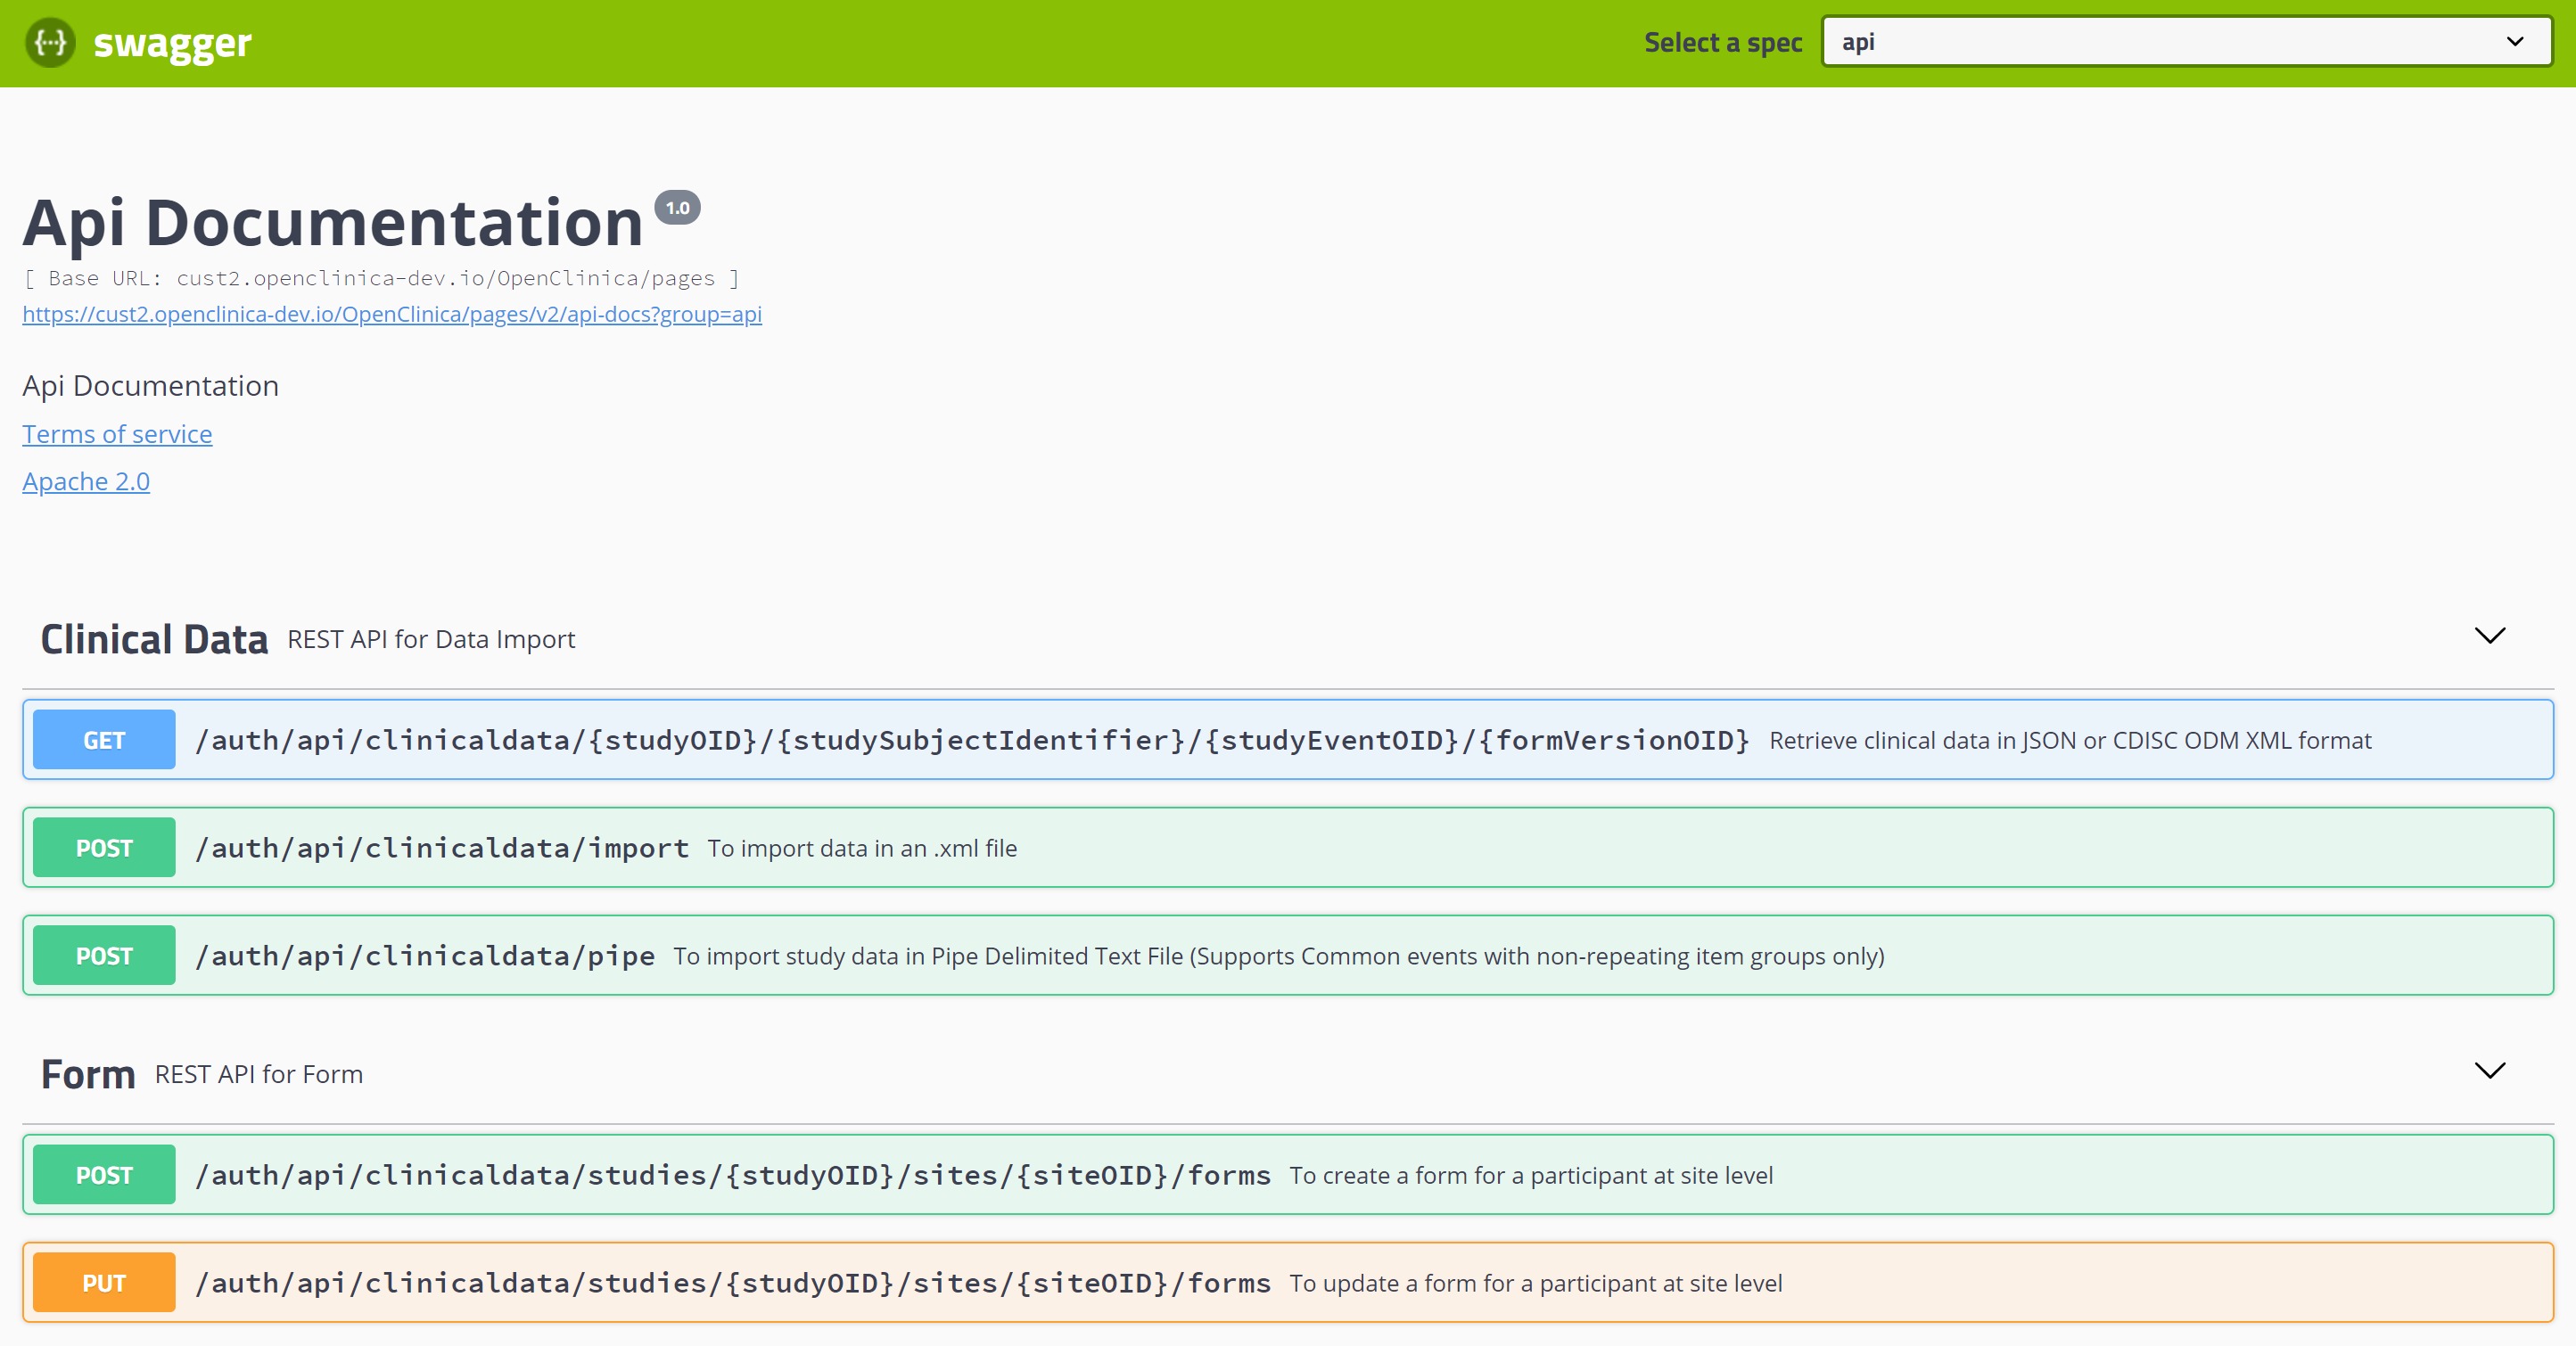Click the 1.0 version badge
This screenshot has width=2576, height=1346.
click(x=677, y=208)
